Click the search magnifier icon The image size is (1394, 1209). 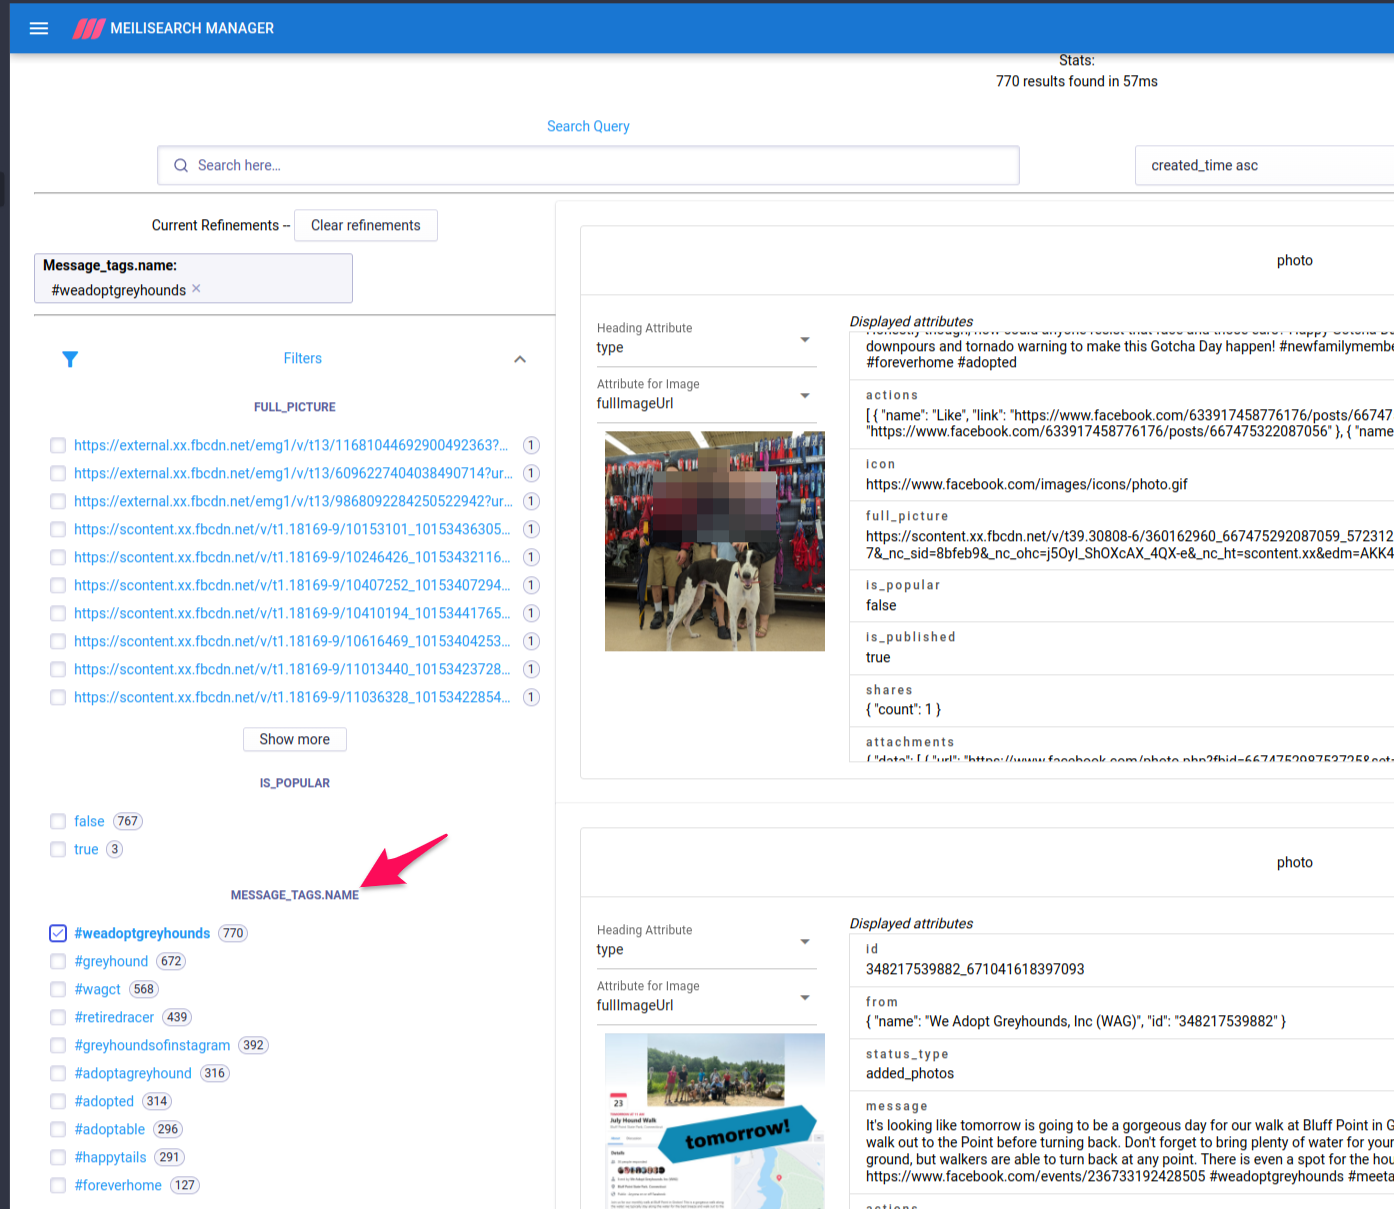[181, 166]
